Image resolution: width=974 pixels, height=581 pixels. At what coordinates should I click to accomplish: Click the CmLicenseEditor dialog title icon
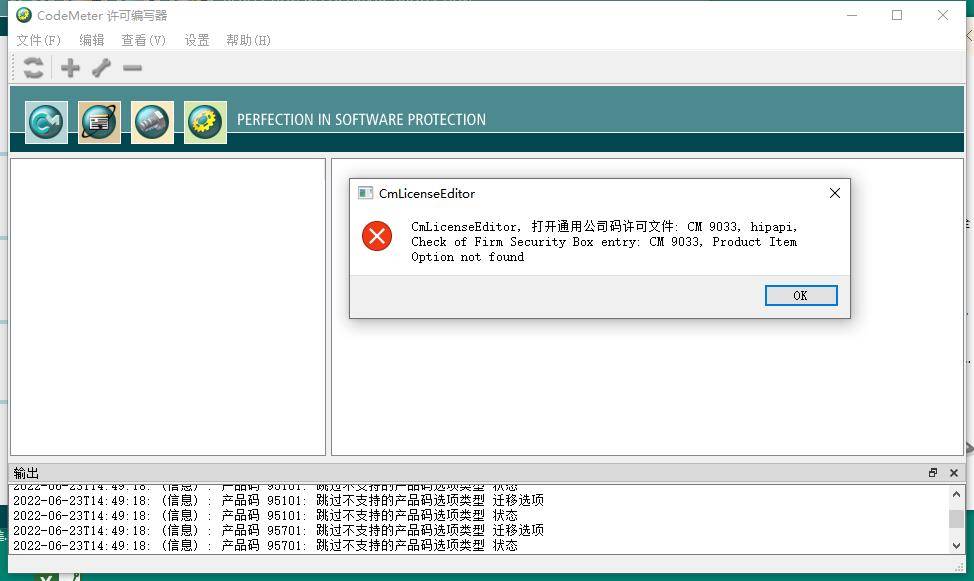(x=365, y=193)
